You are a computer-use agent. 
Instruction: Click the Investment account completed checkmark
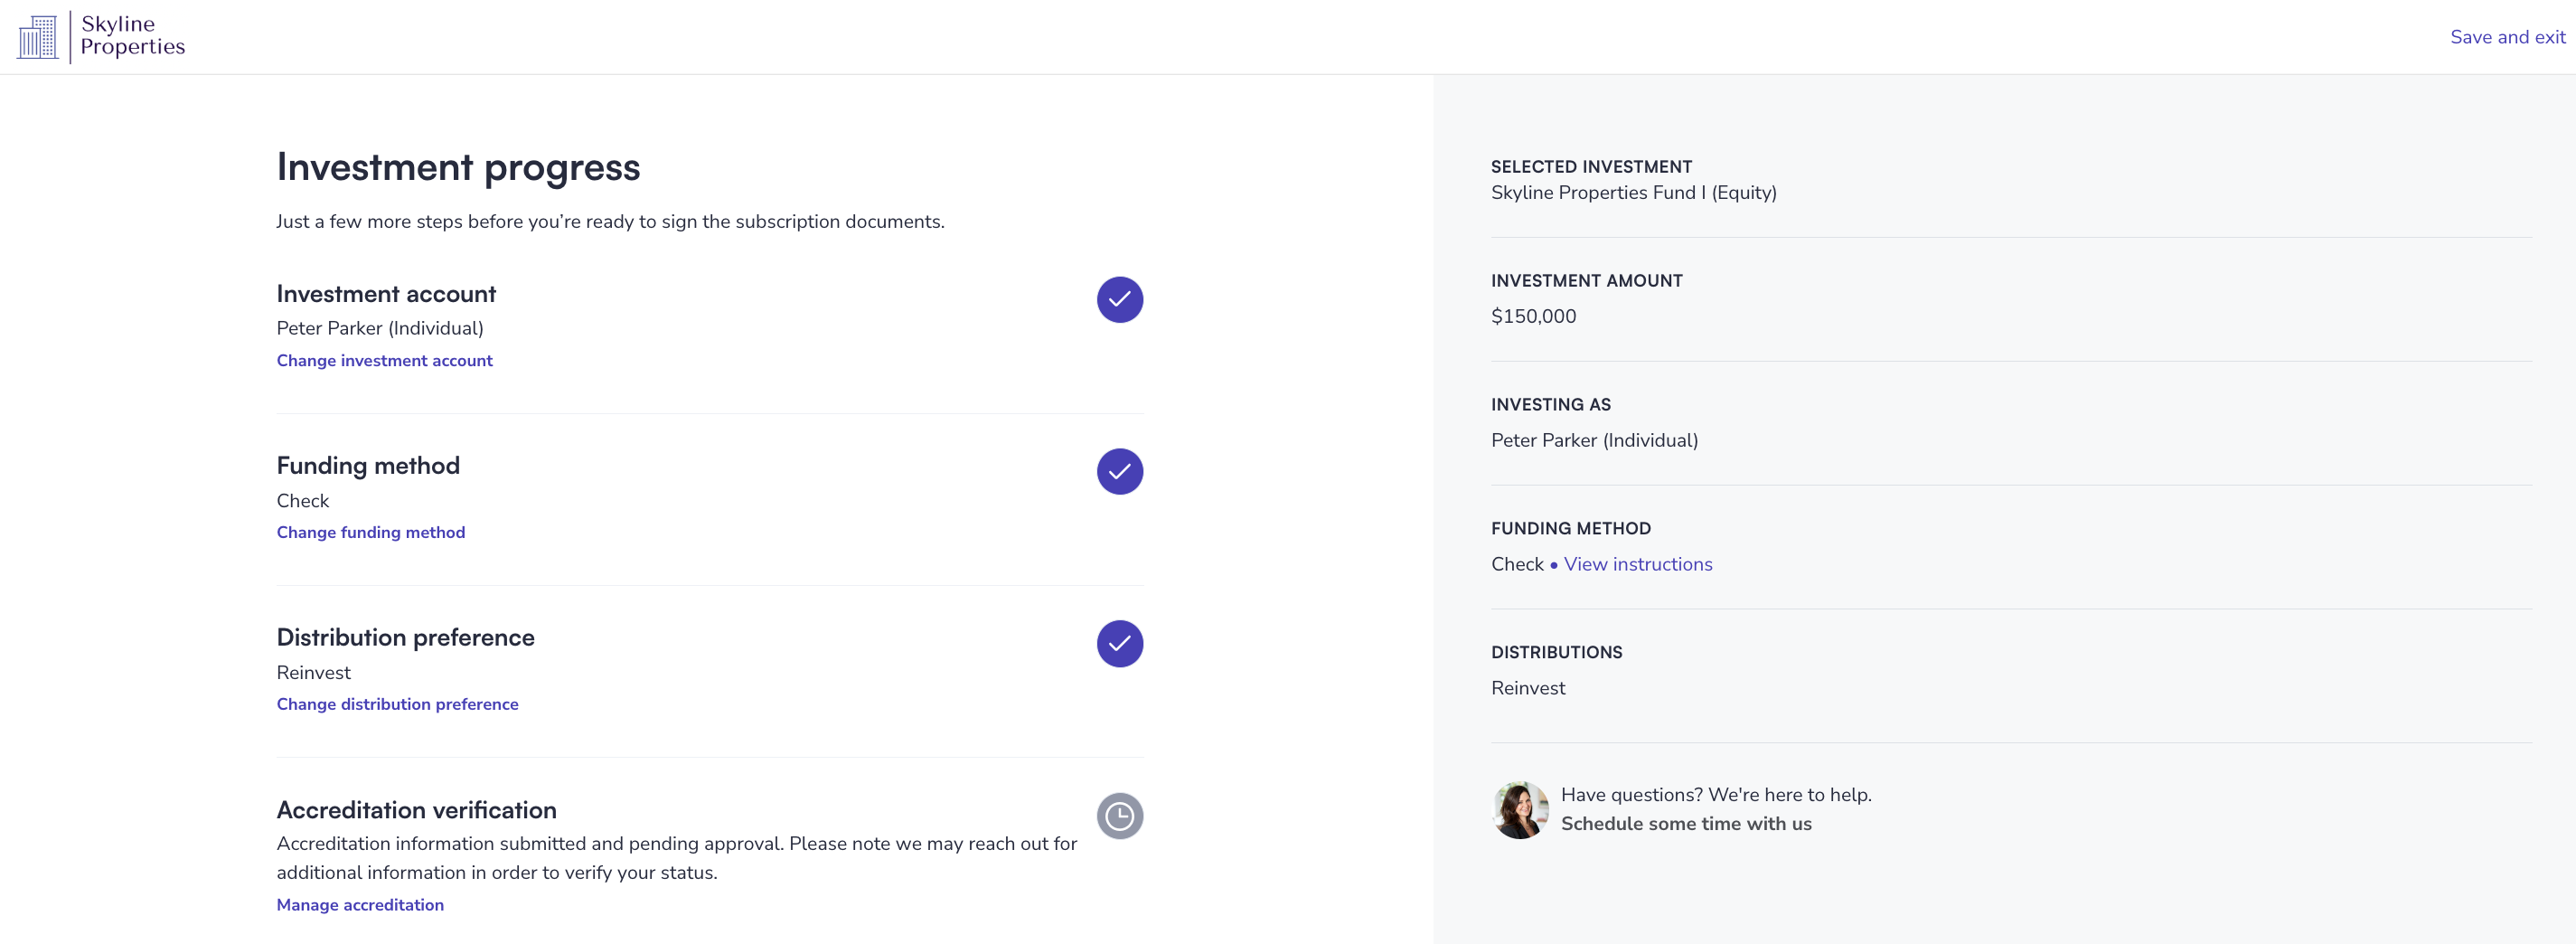pyautogui.click(x=1119, y=300)
